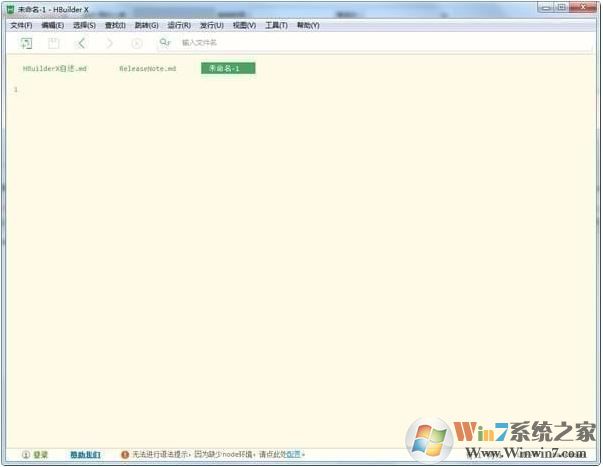Click the save file toolbar icon
The width and height of the screenshot is (603, 467).
point(54,43)
